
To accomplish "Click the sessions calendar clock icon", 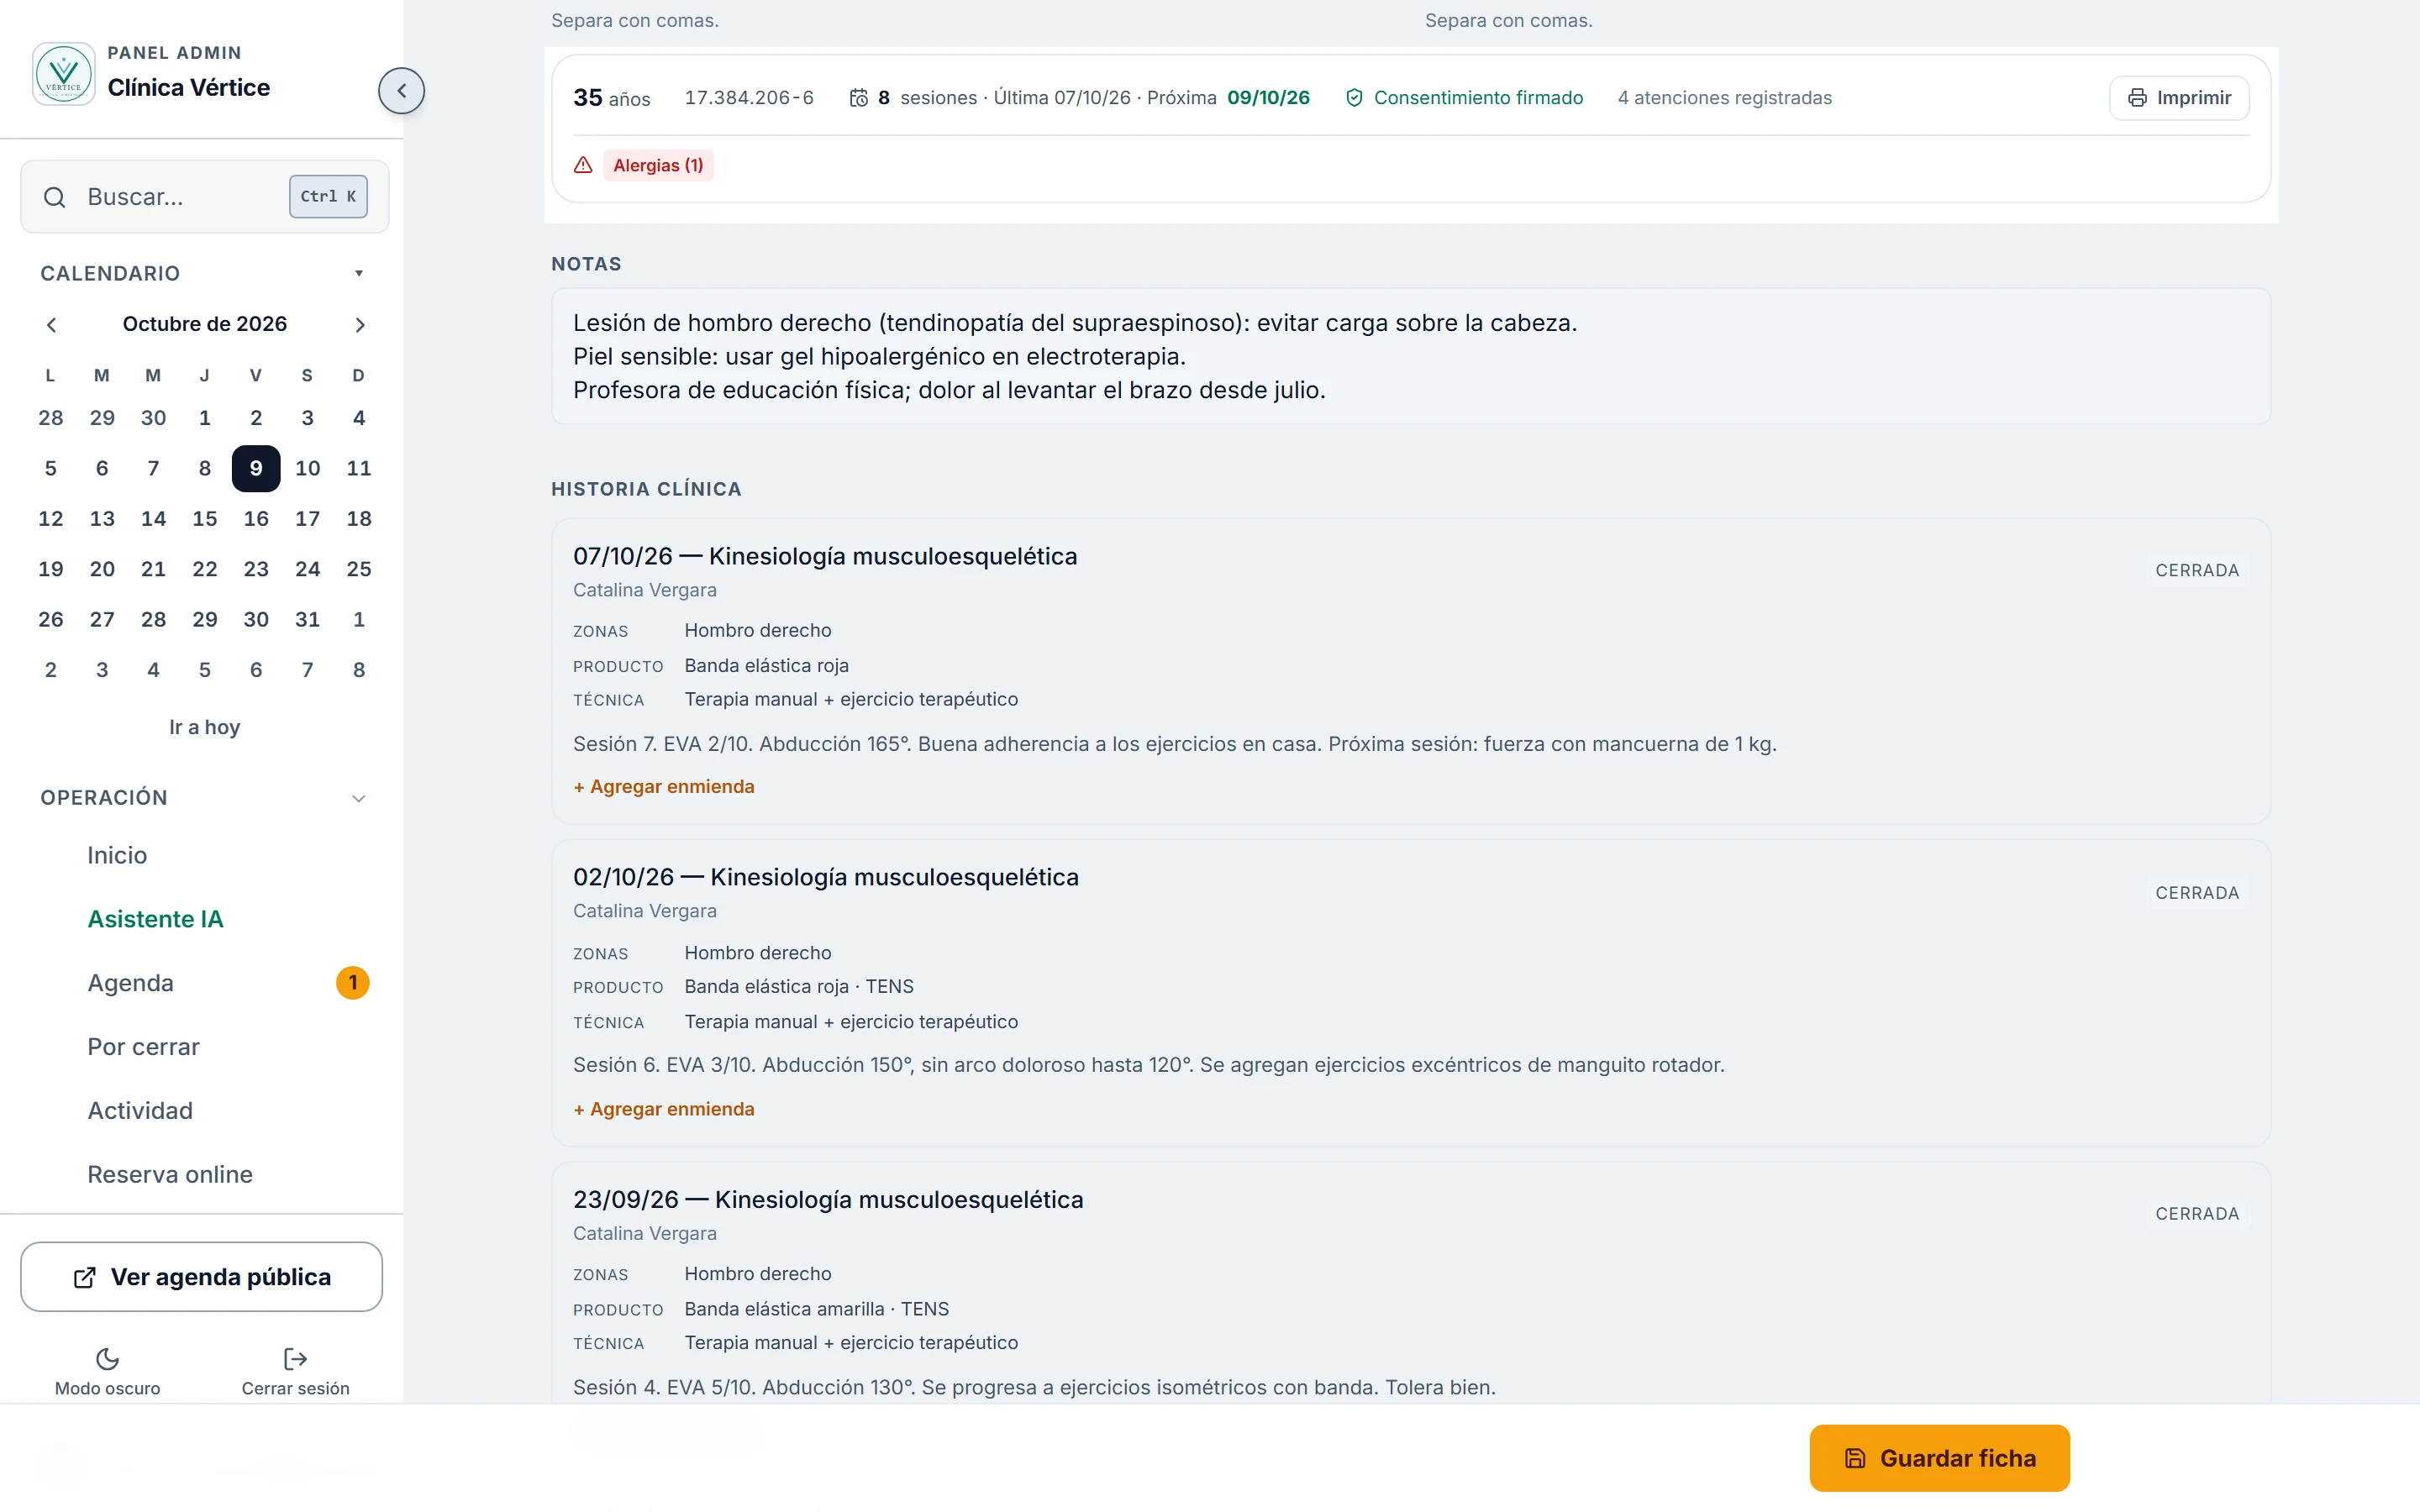I will point(858,98).
